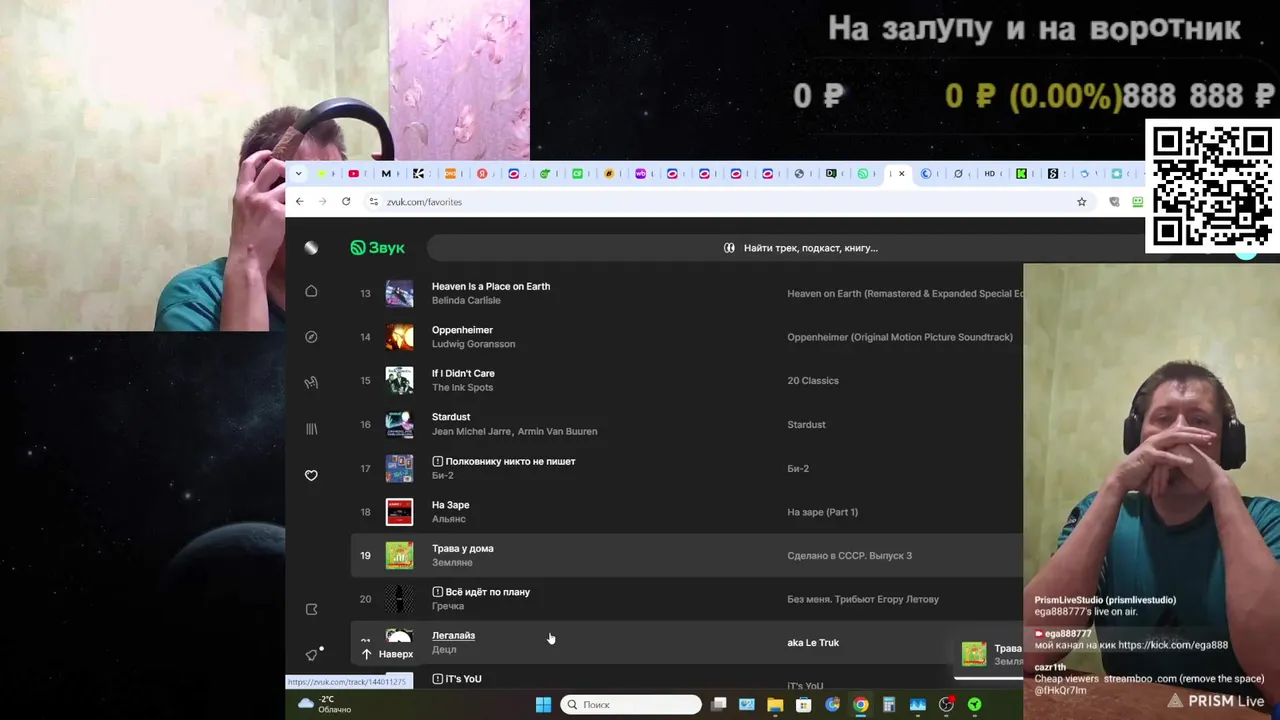Click the Chrome forward arrow

[x=322, y=201]
